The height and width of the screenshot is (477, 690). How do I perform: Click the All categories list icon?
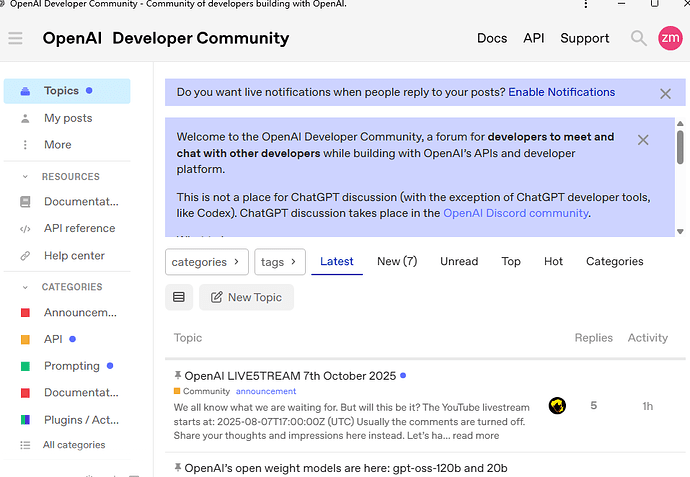(x=26, y=445)
